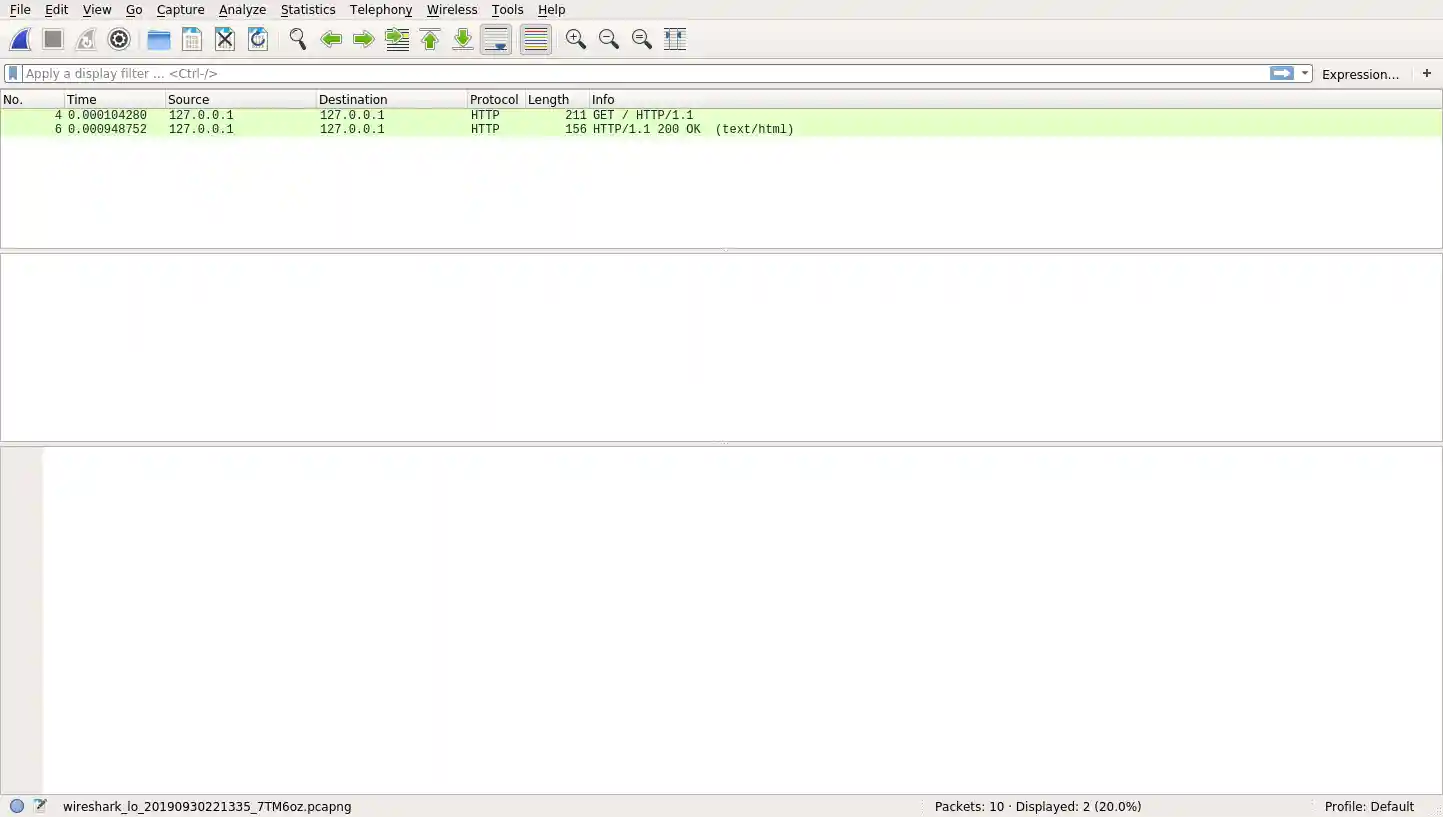The width and height of the screenshot is (1443, 817).
Task: Toggle auto scroll in live capture
Action: 496,39
